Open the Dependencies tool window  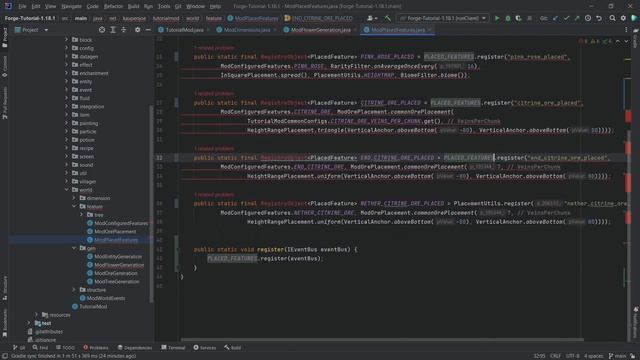coord(135,348)
